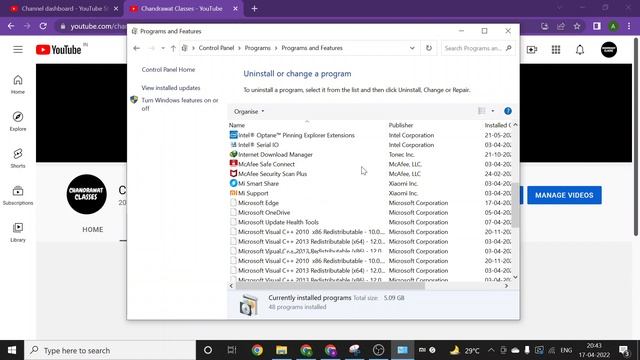Select Microsoft Edge in program list

click(369, 203)
